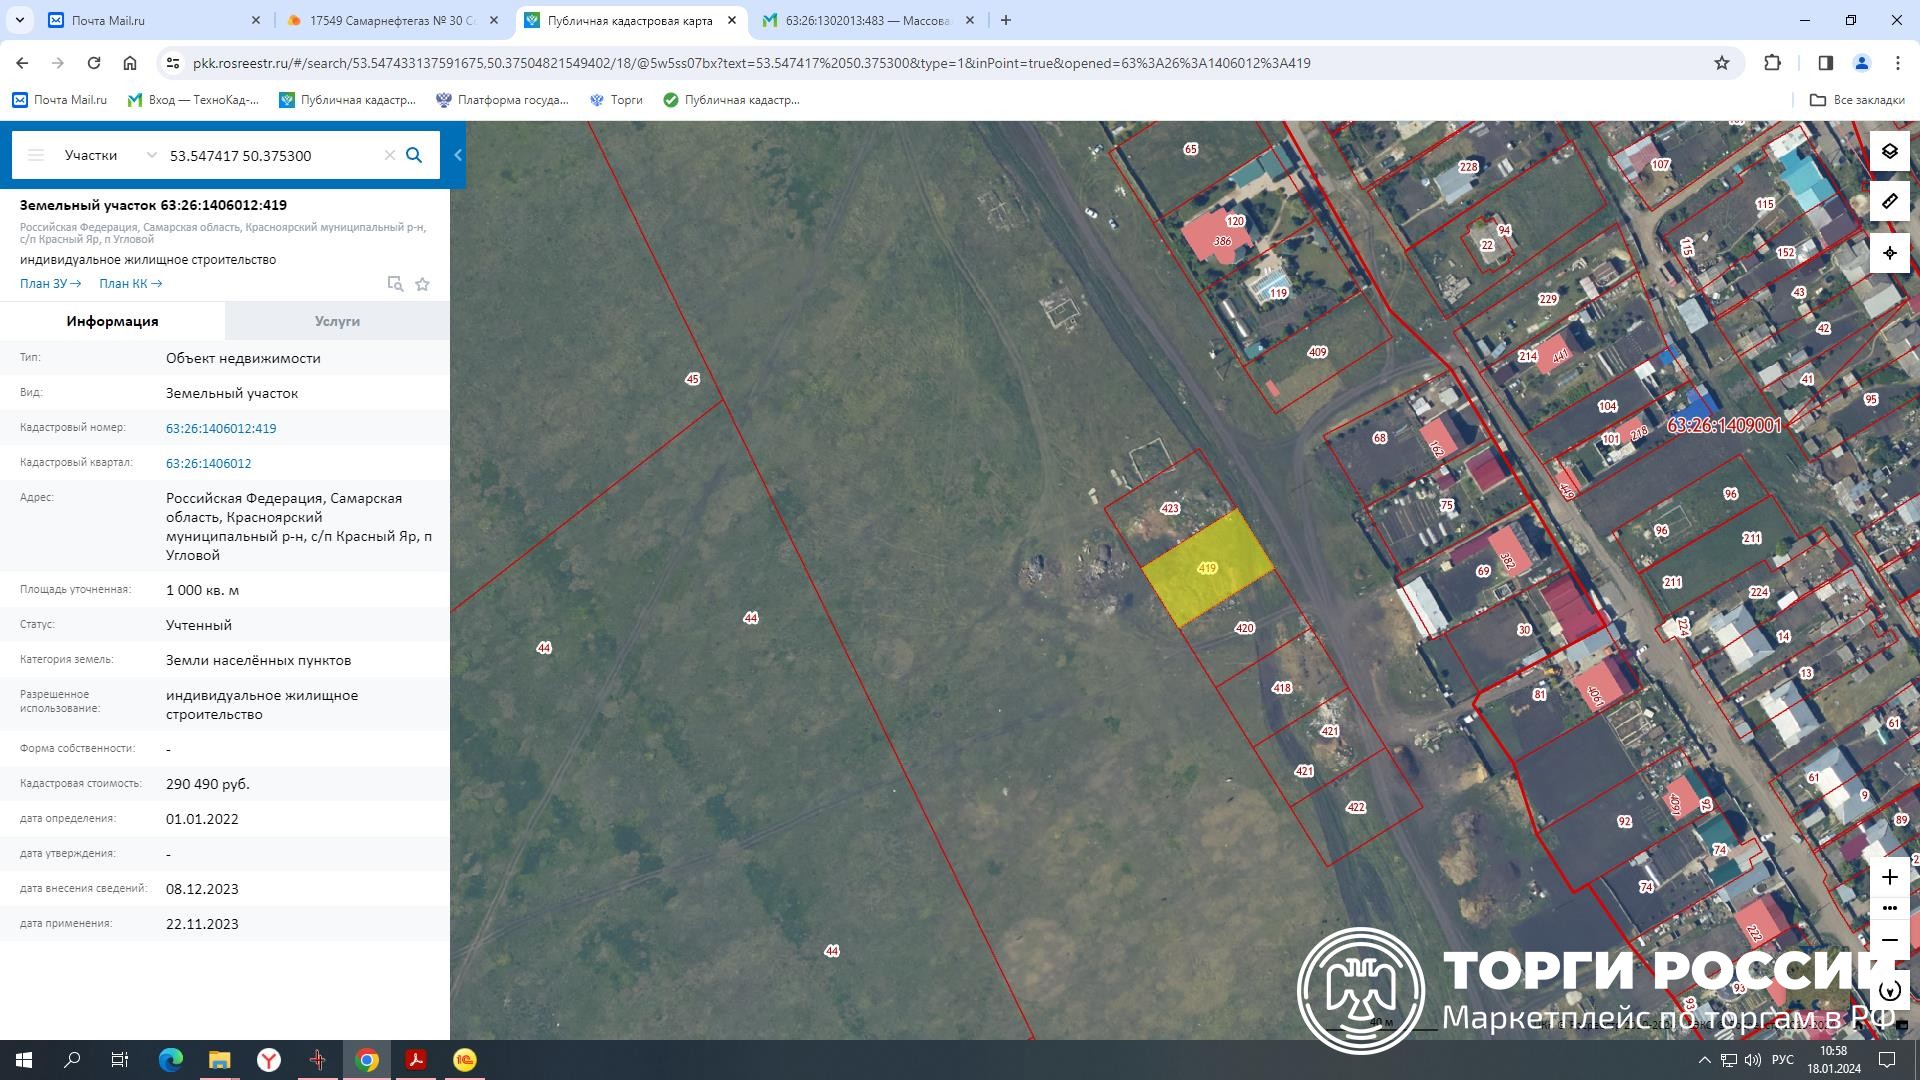Select the Информация tab

click(x=112, y=321)
